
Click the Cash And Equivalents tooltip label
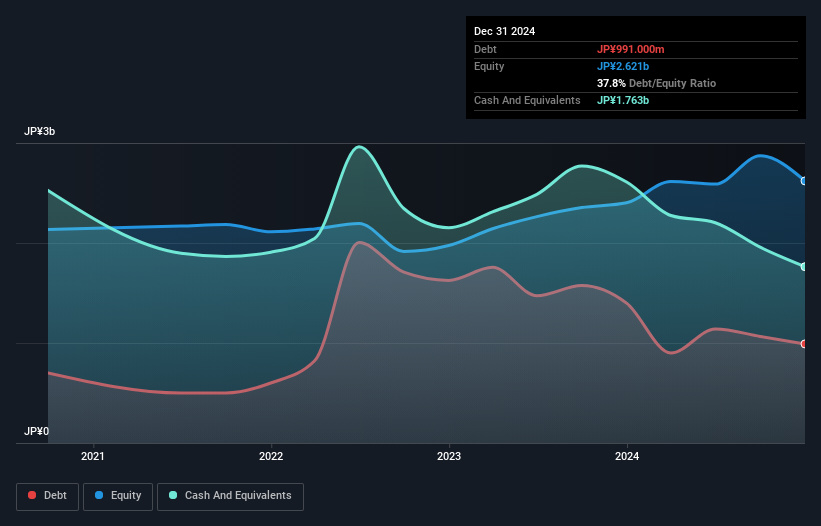[527, 100]
